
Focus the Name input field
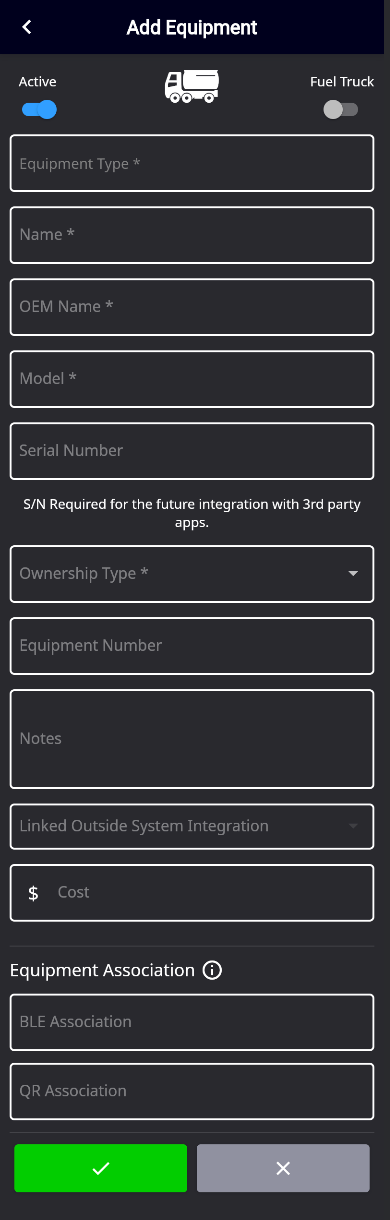pos(192,235)
